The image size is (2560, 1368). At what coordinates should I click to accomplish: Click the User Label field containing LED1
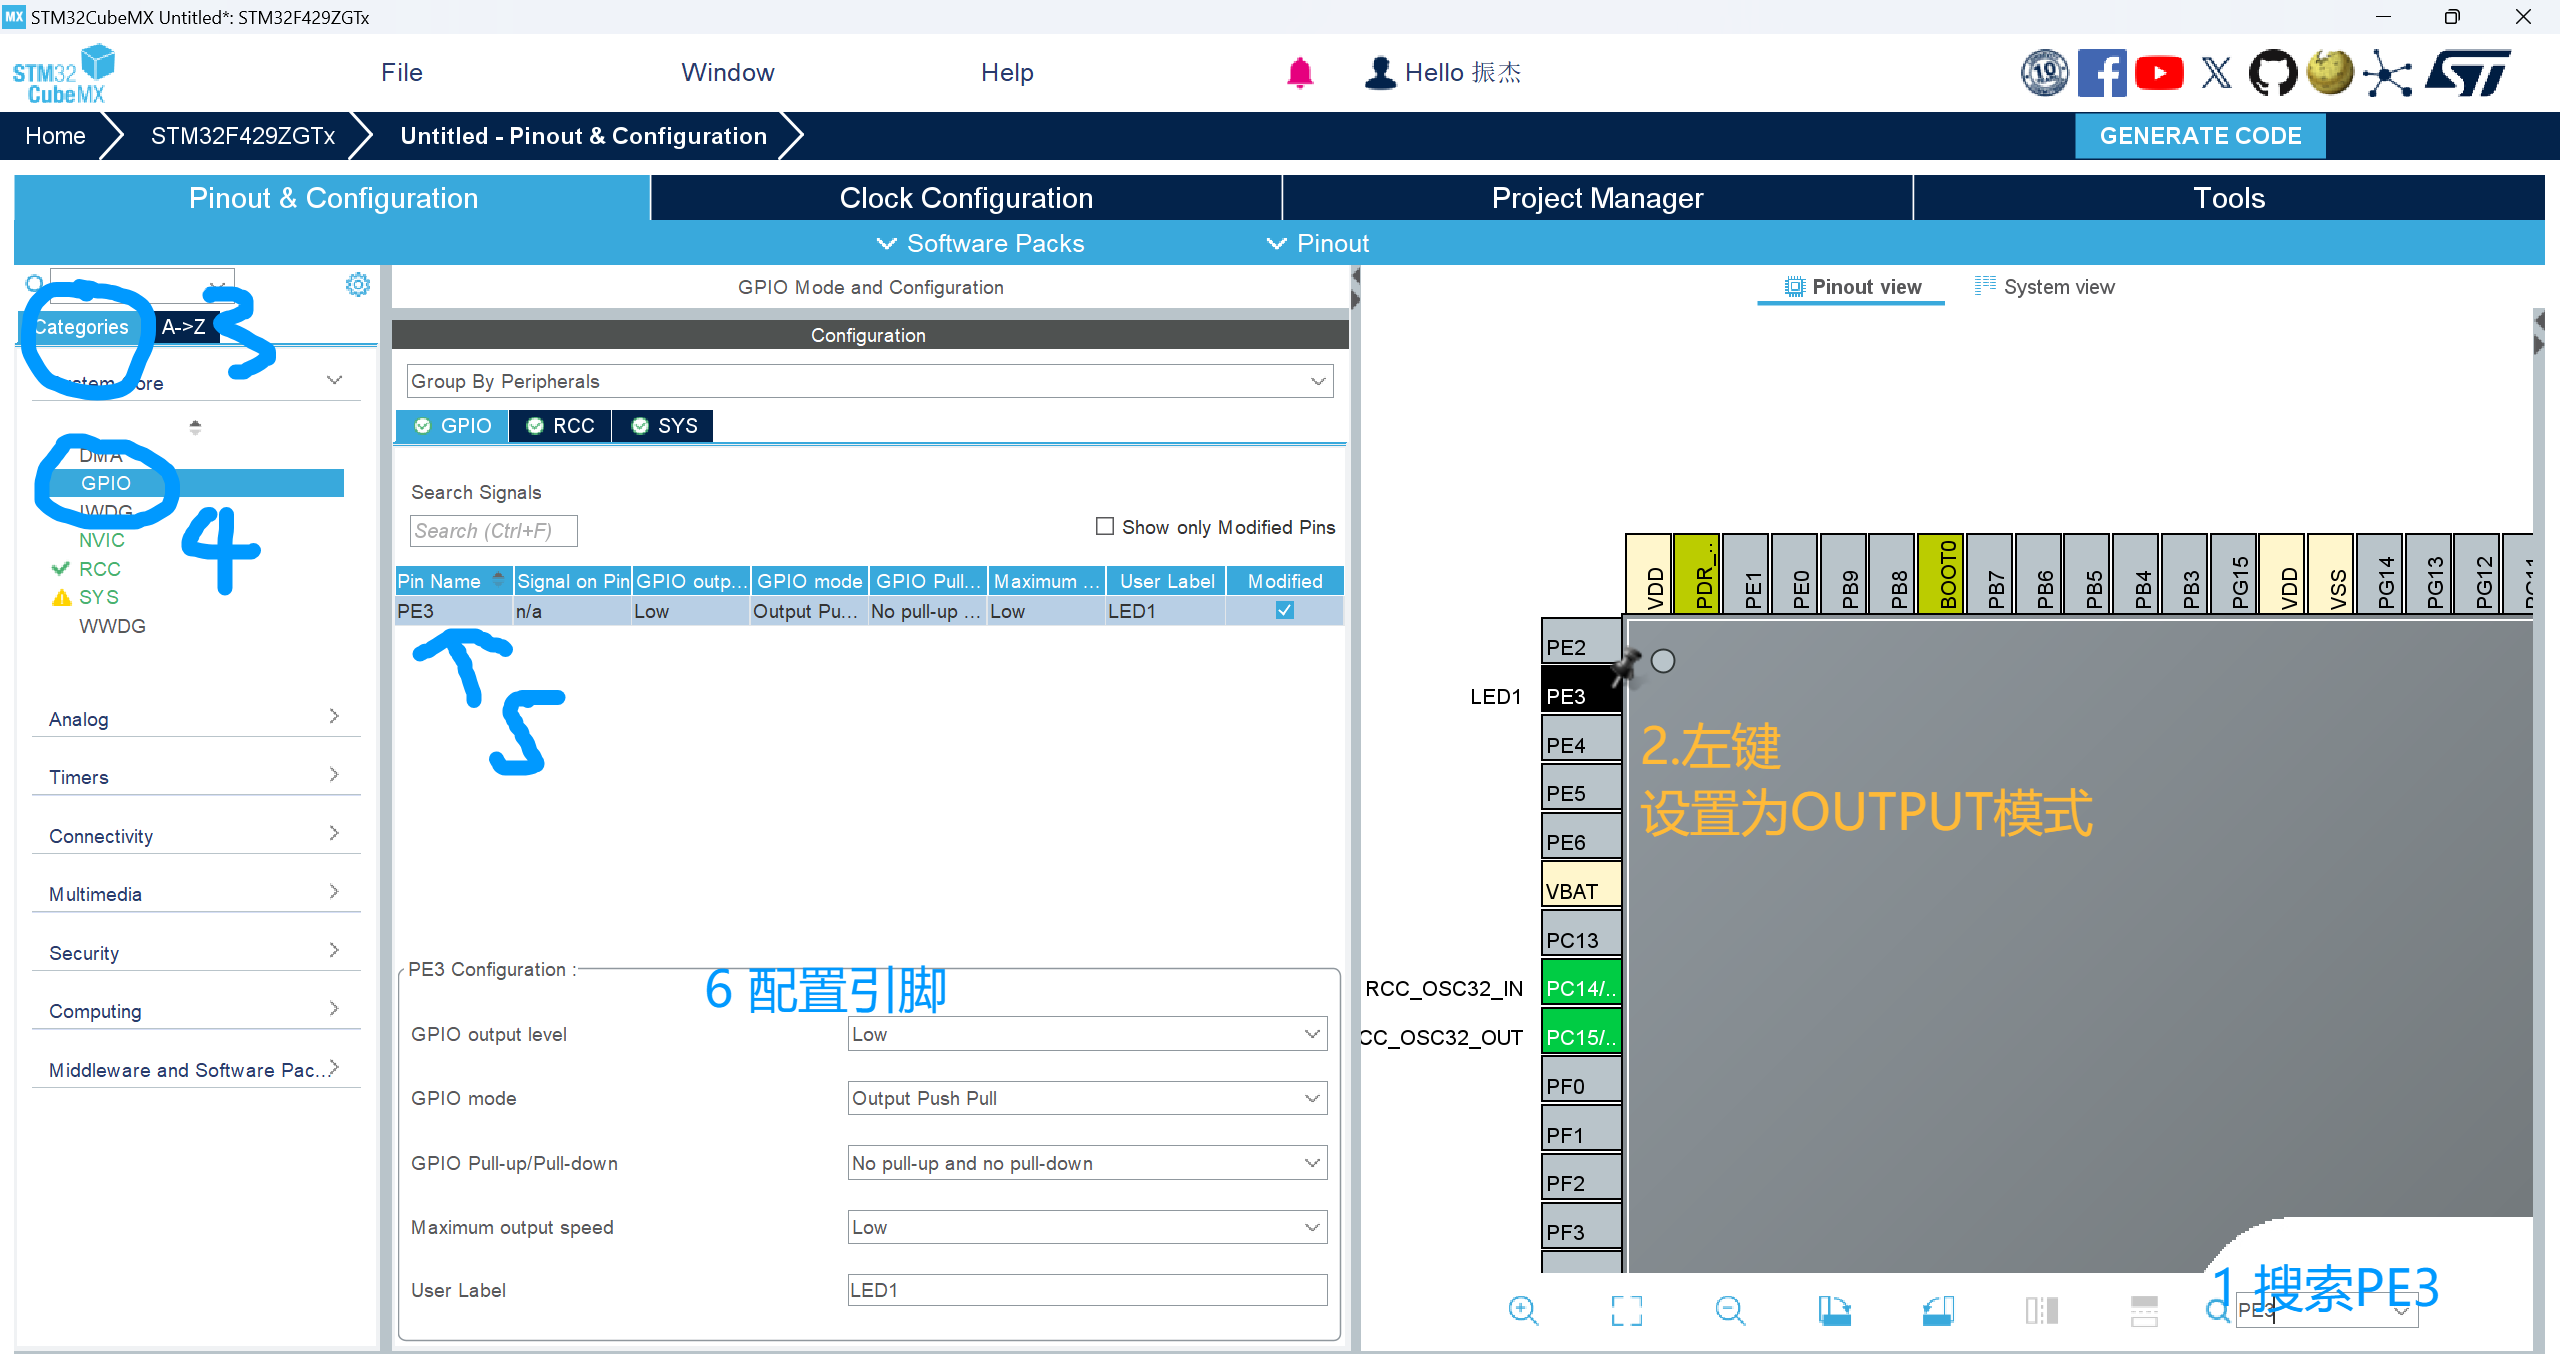tap(1087, 1290)
